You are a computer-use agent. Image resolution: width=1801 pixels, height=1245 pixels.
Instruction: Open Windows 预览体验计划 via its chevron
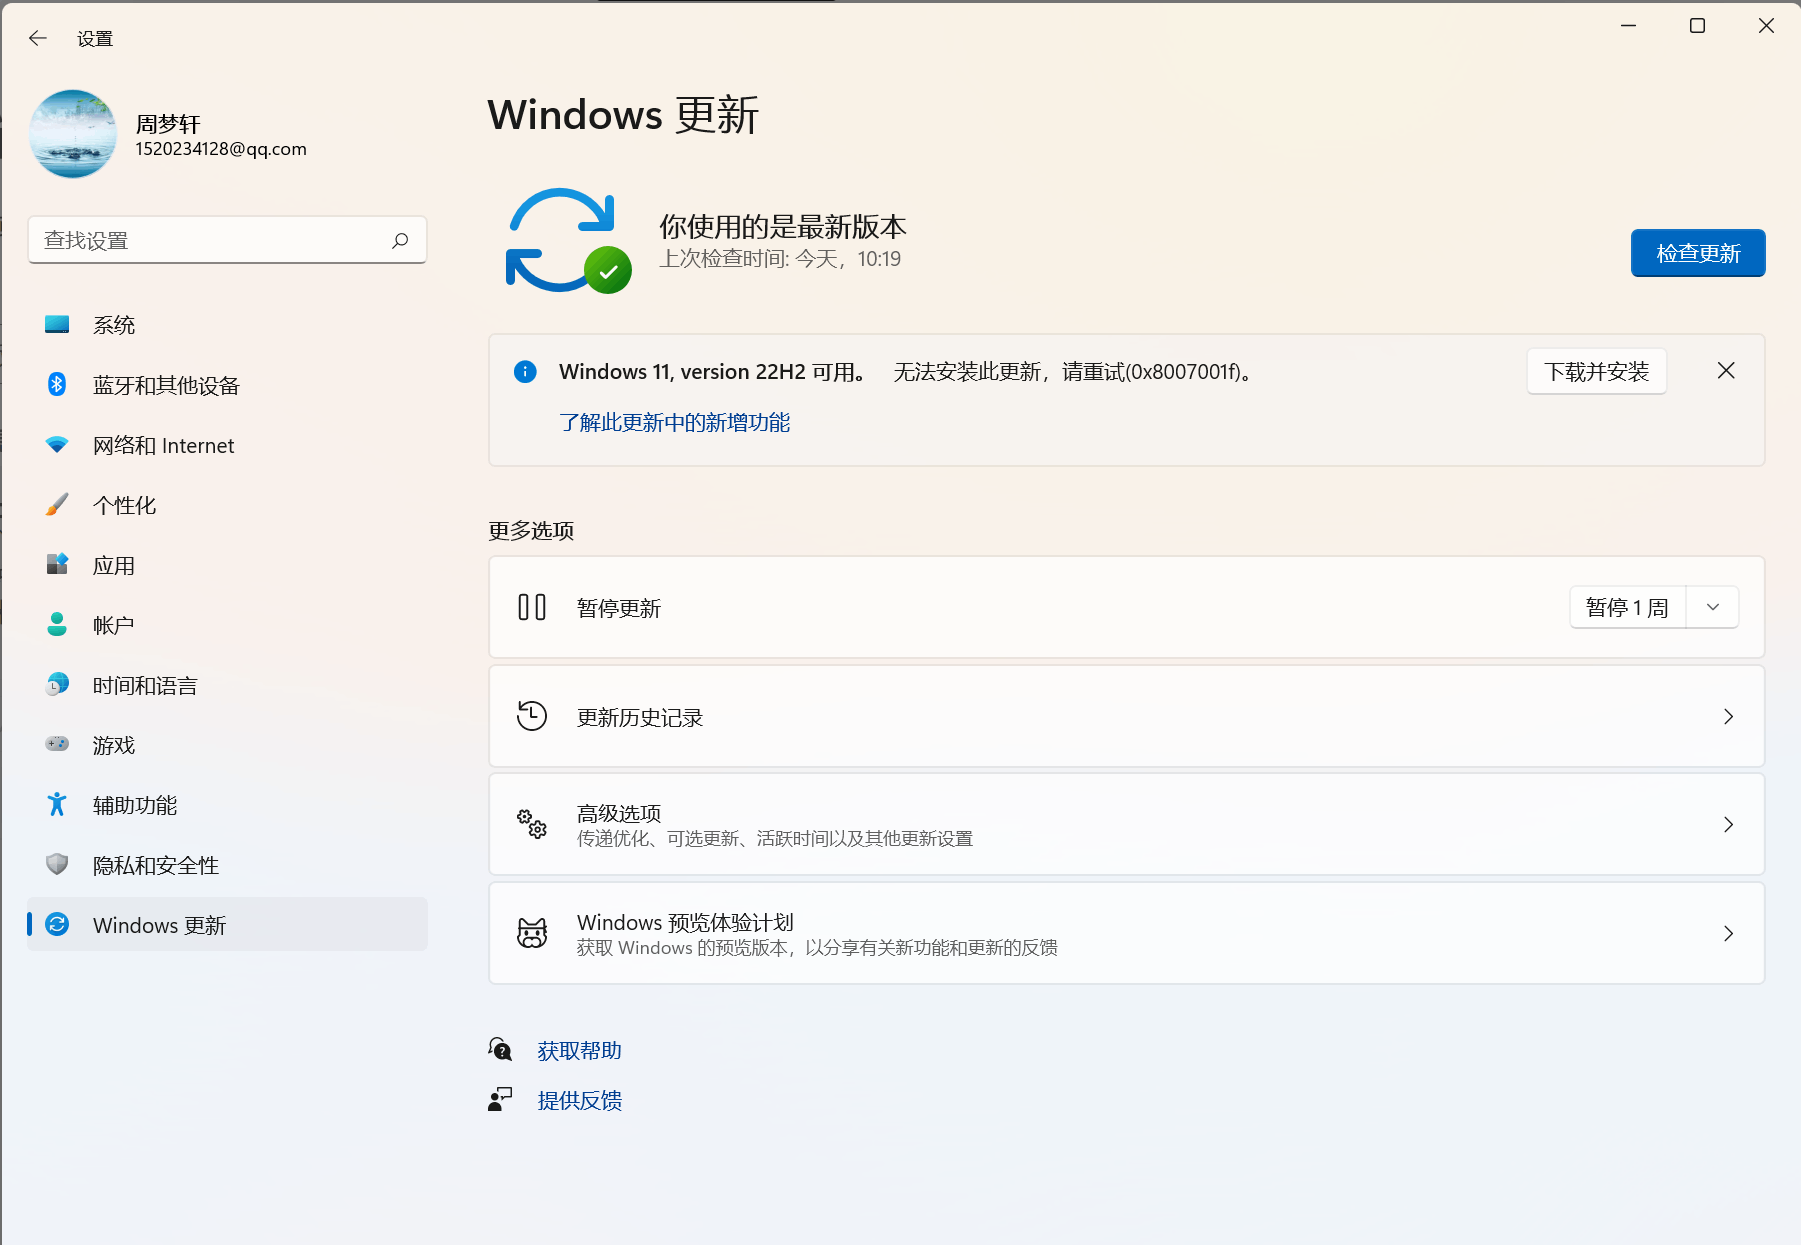pos(1728,933)
